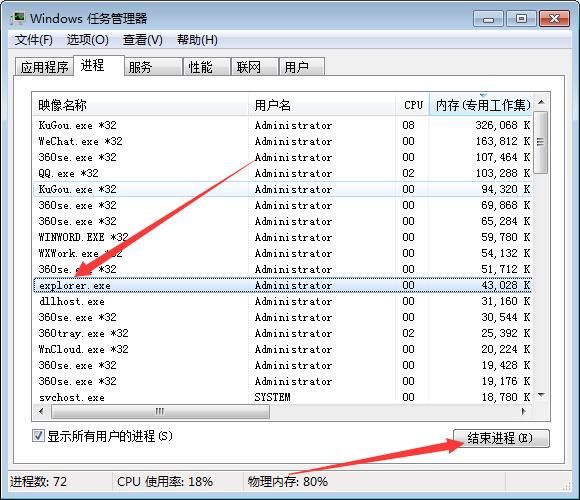Minimize the Task Manager window
The width and height of the screenshot is (580, 500).
pyautogui.click(x=488, y=19)
